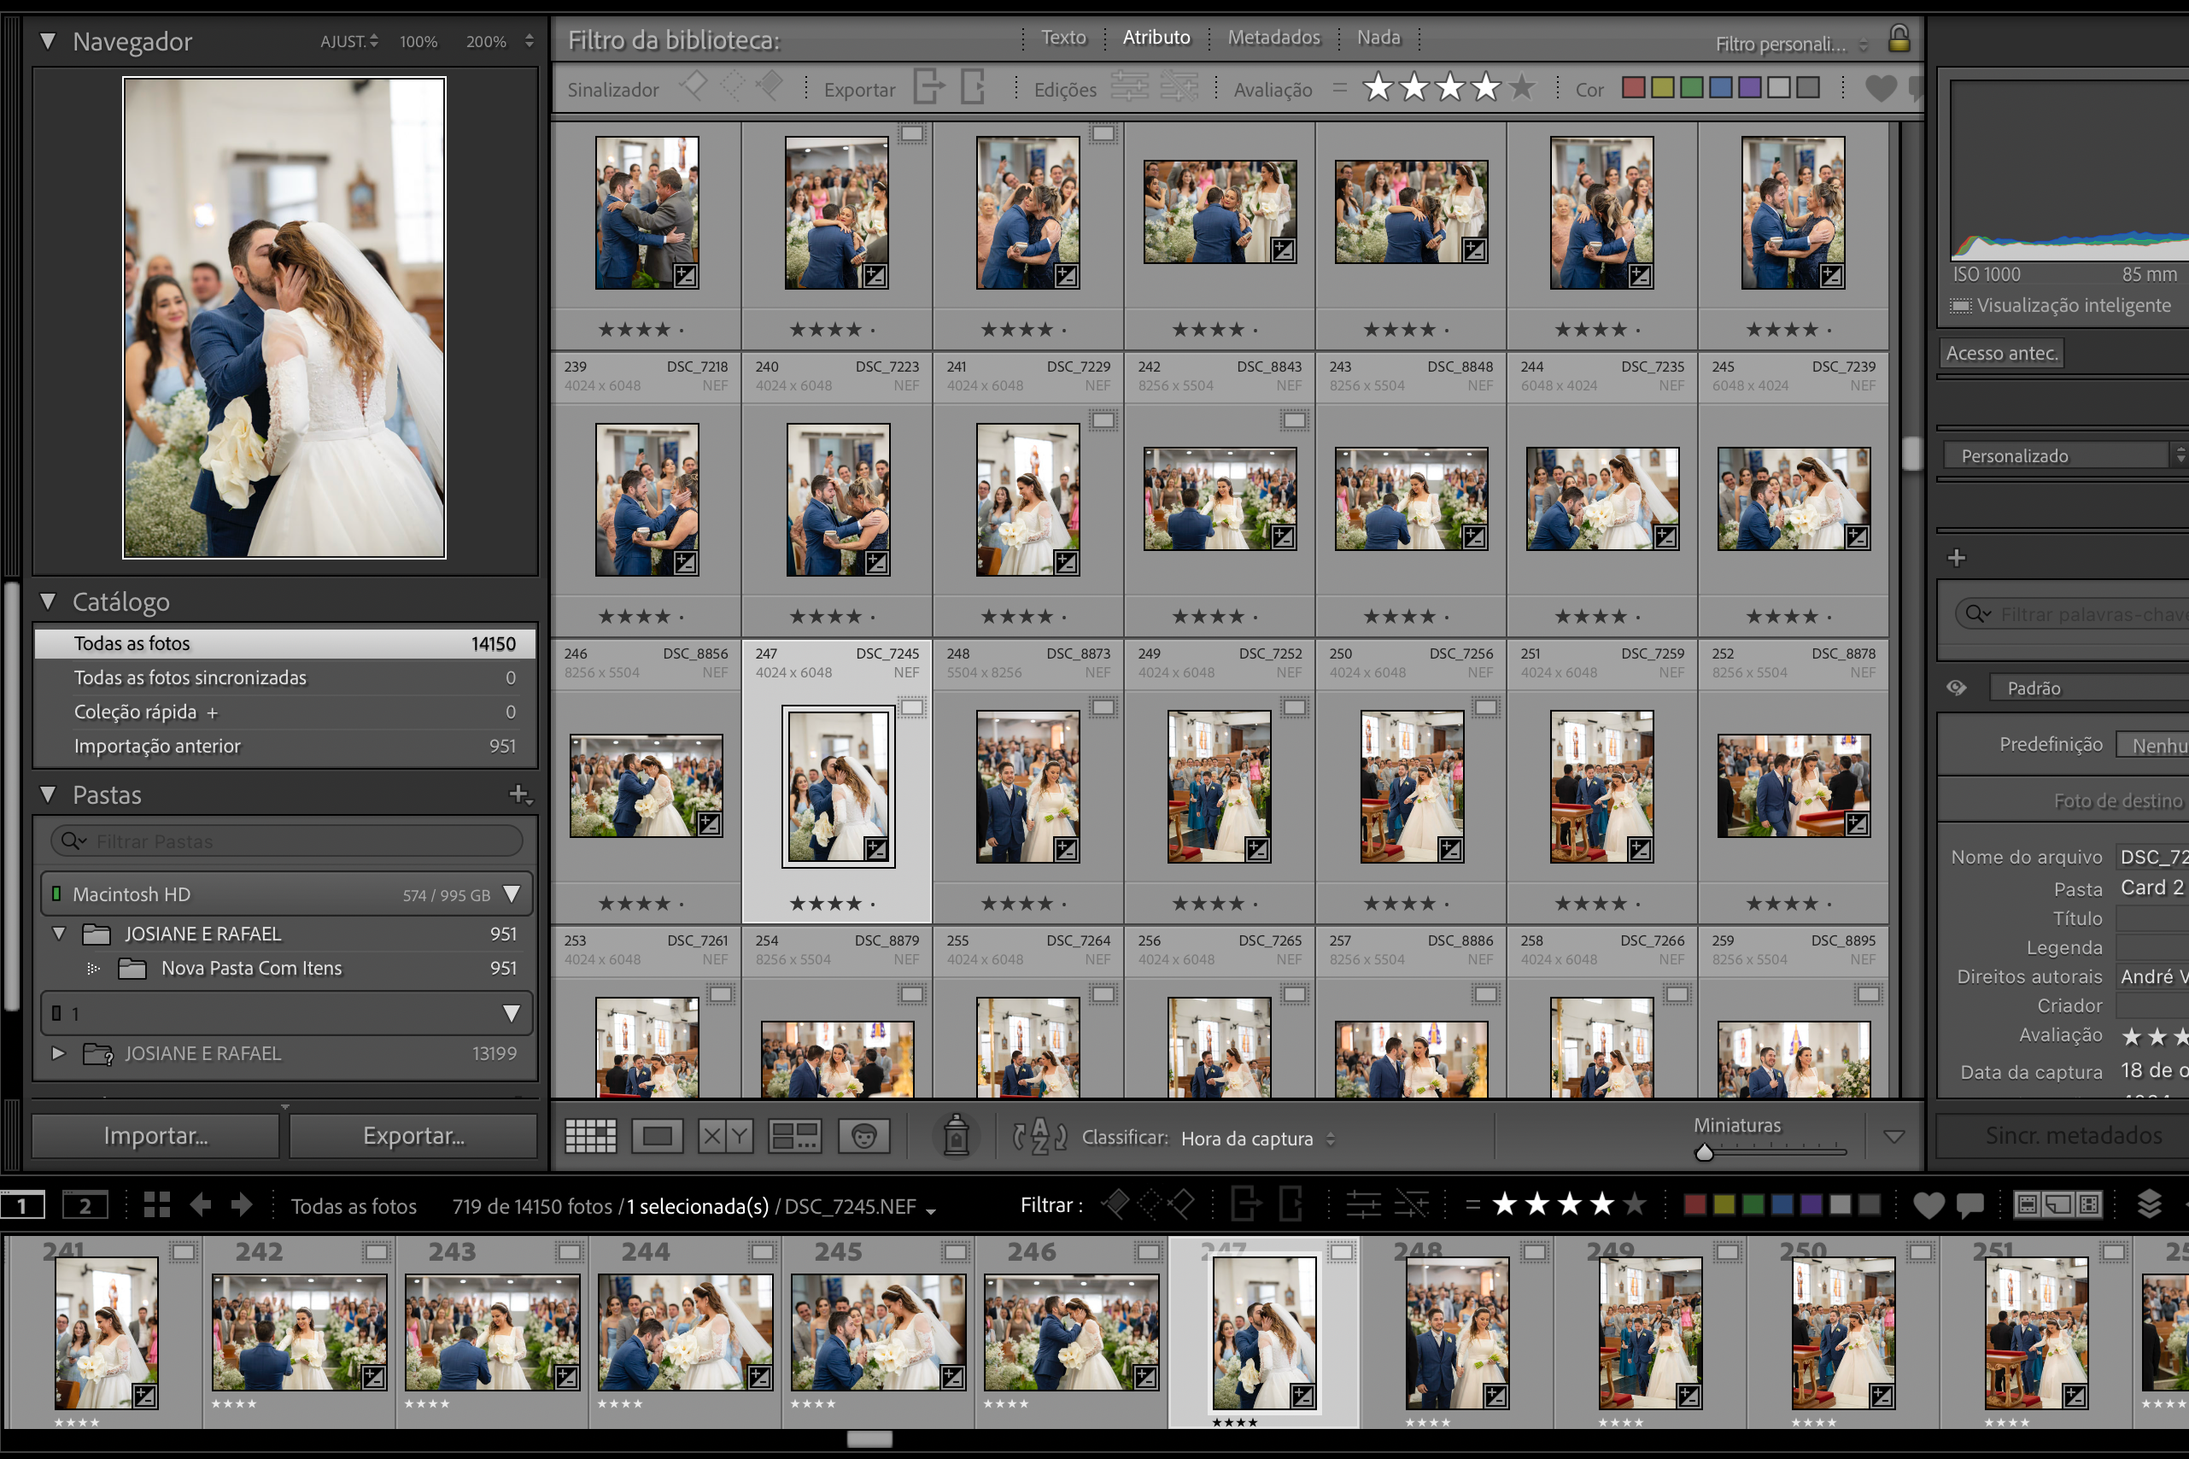Switch to the Metadados filter tab
This screenshot has height=1459, width=2189.
(1273, 37)
